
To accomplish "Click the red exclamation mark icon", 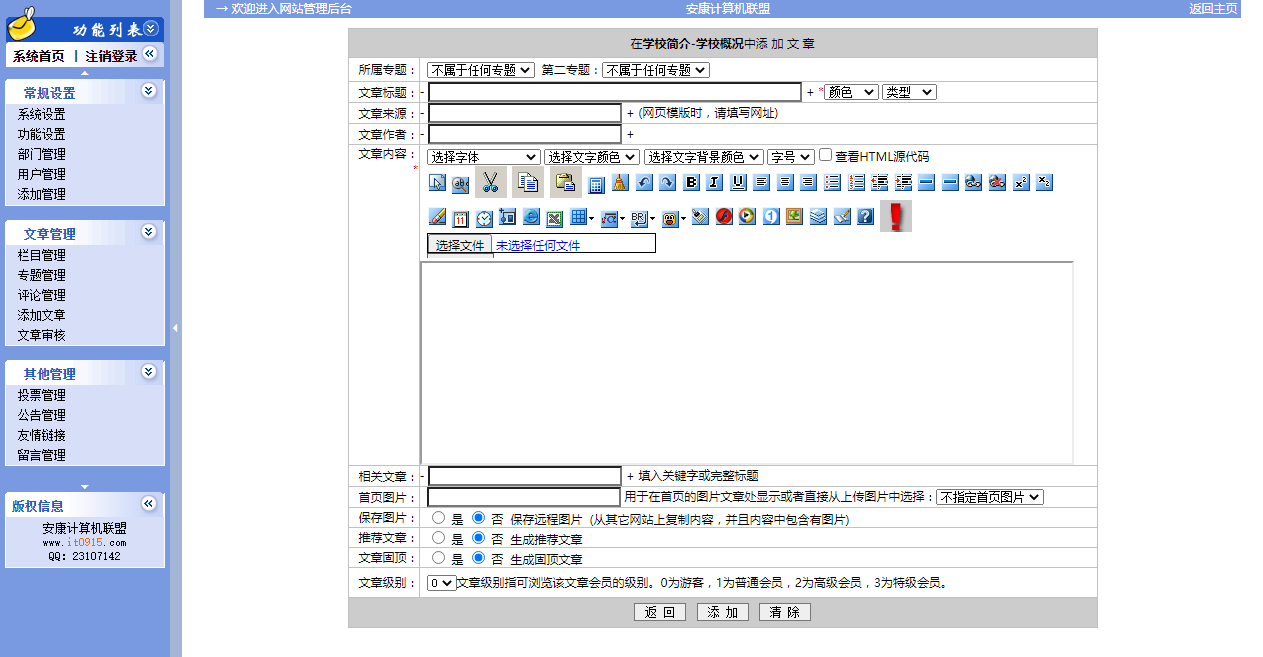I will coord(895,216).
